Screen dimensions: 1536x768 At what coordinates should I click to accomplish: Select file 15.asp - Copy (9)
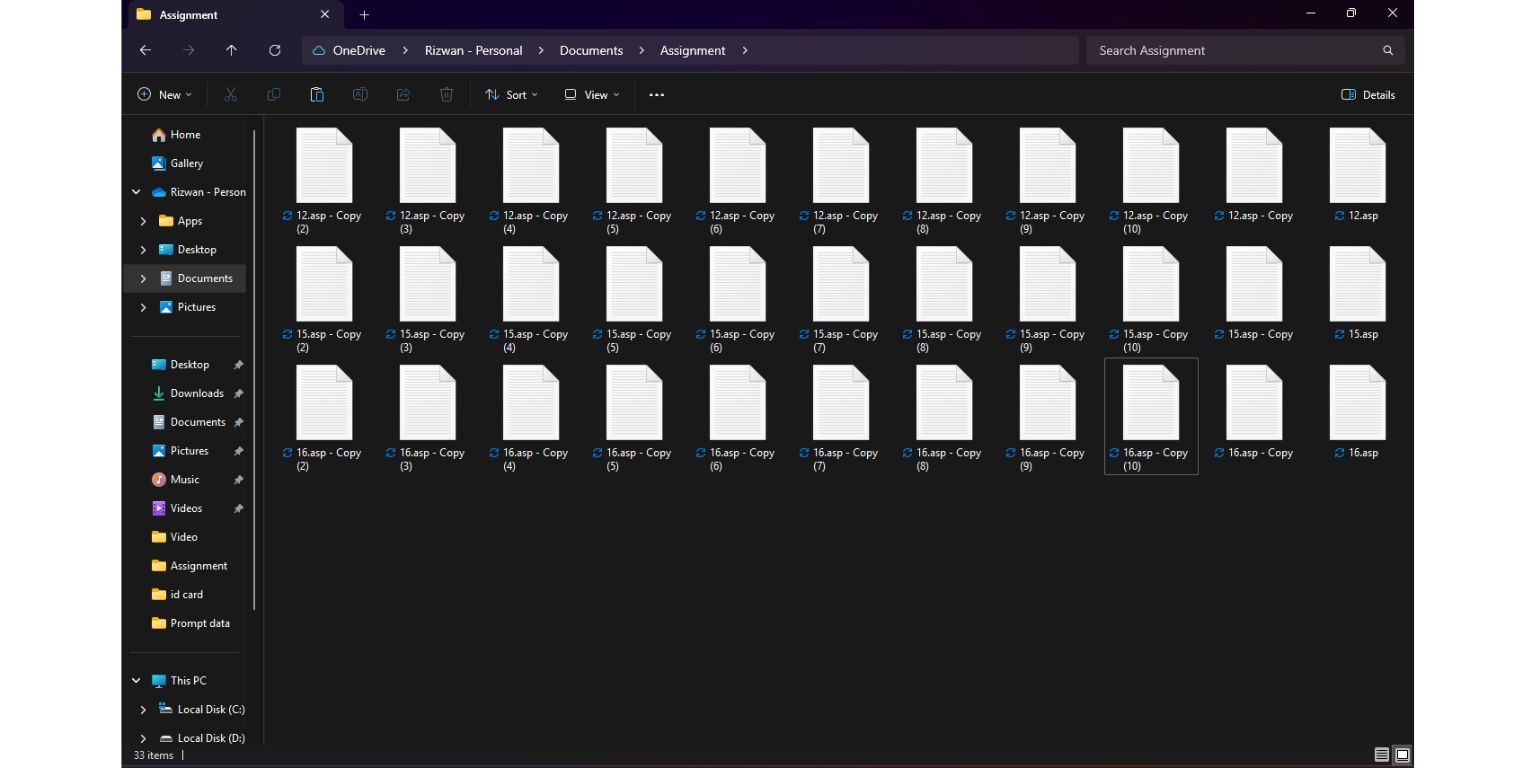[1047, 300]
